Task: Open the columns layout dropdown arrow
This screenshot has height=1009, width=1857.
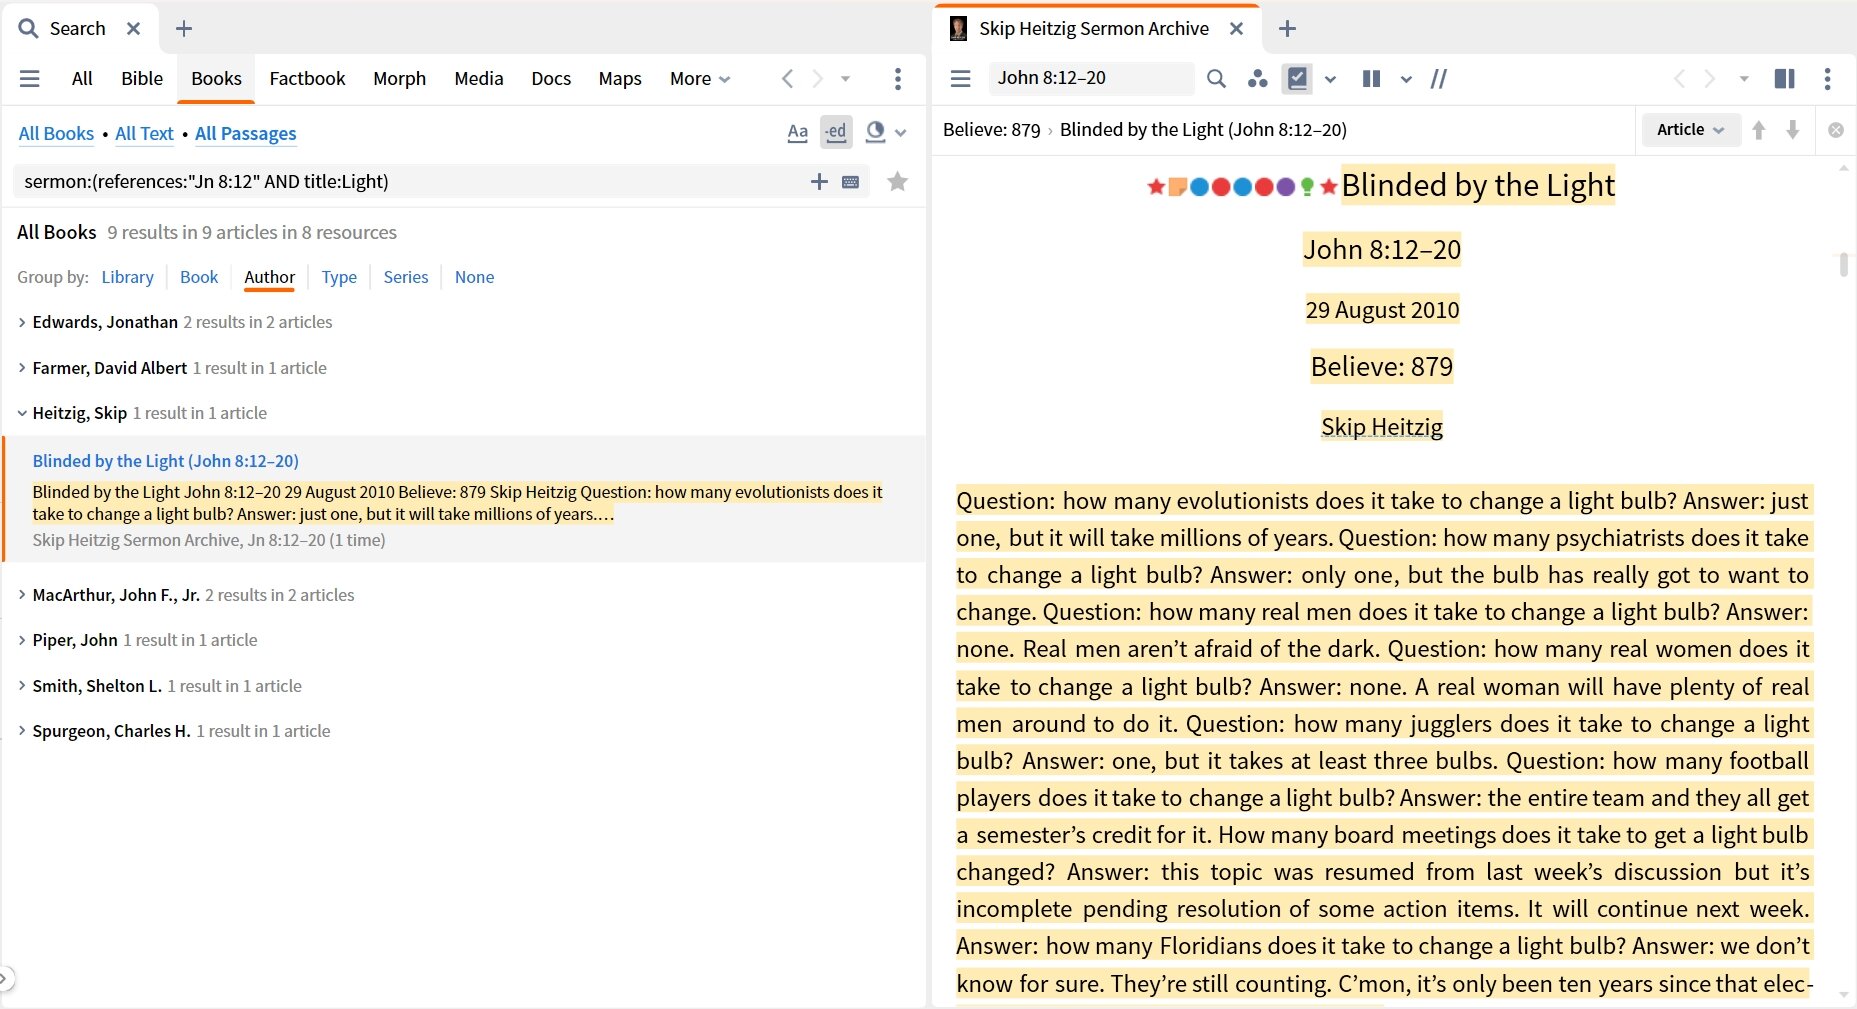Action: [x=1406, y=79]
